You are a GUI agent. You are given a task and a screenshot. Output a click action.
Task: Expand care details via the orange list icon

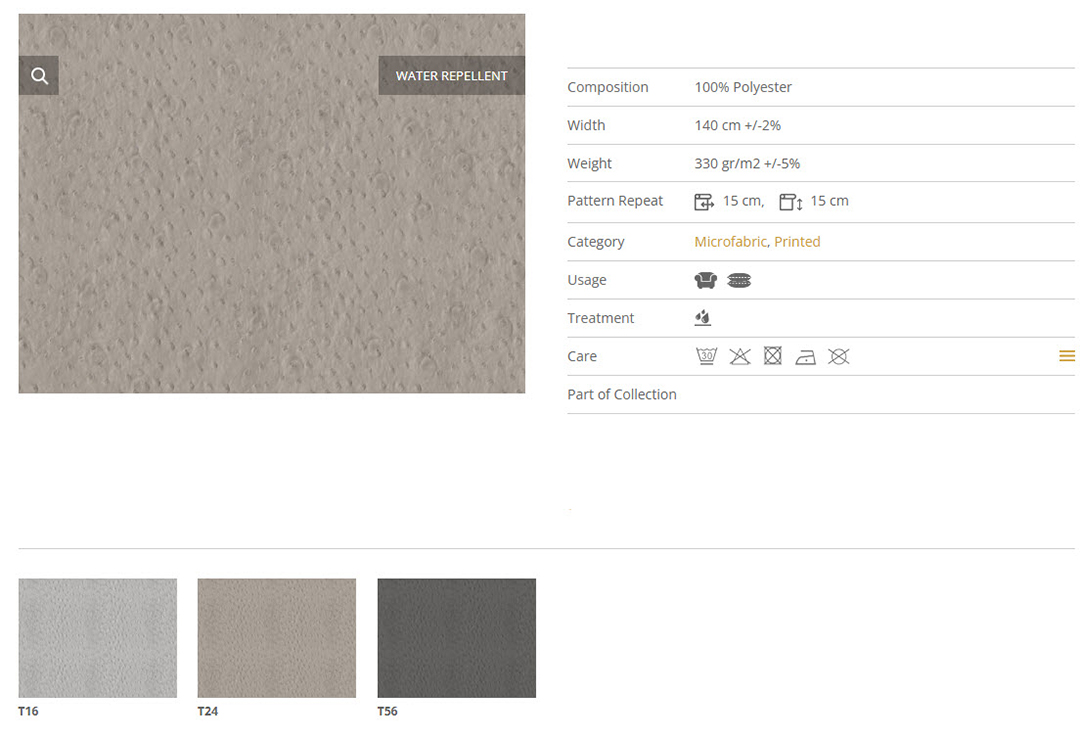(x=1066, y=356)
